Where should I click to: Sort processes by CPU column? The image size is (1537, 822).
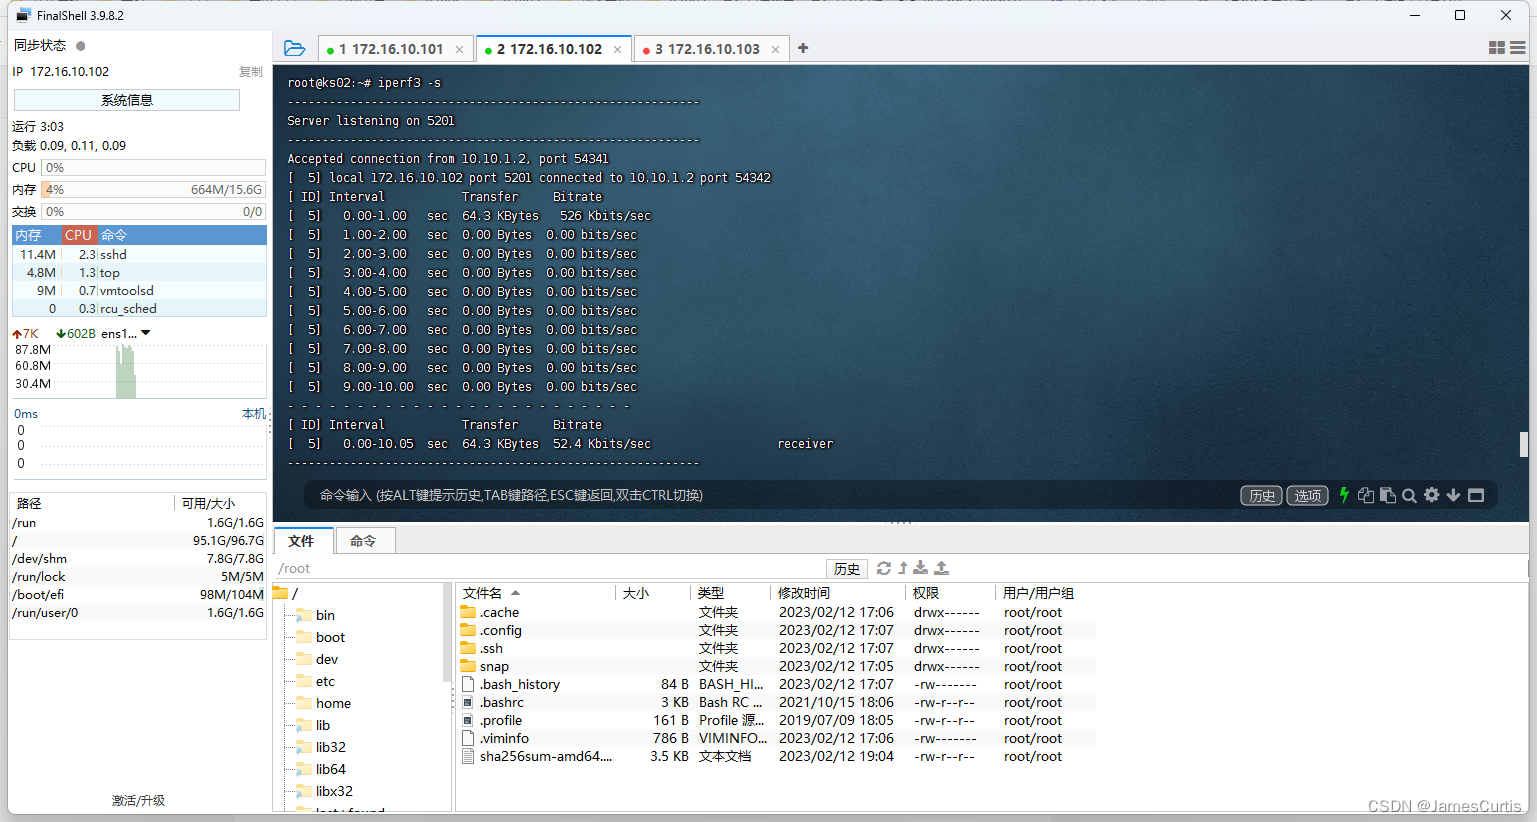pyautogui.click(x=78, y=235)
